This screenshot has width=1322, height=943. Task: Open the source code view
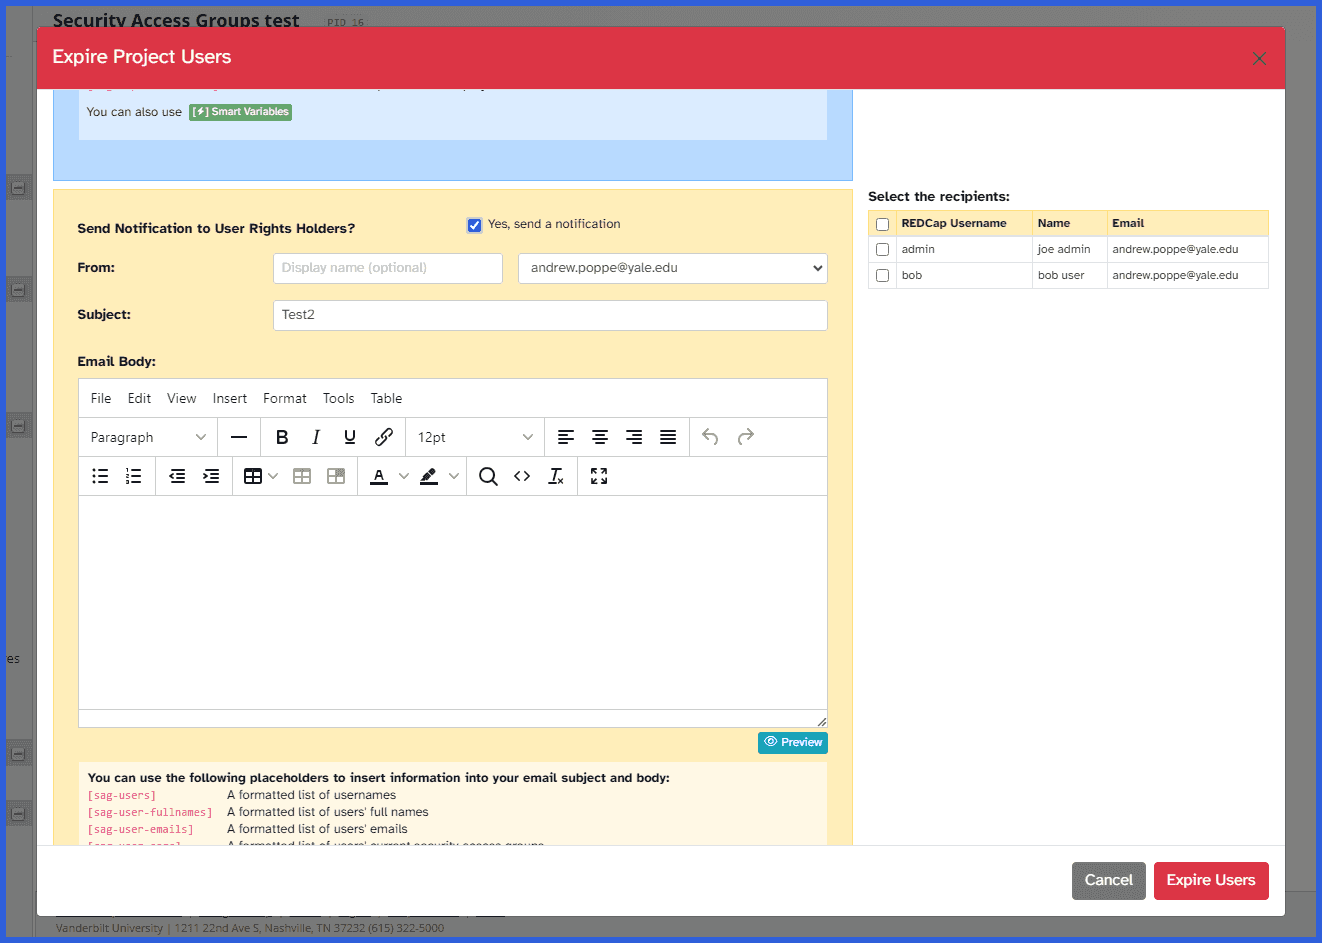coord(522,476)
